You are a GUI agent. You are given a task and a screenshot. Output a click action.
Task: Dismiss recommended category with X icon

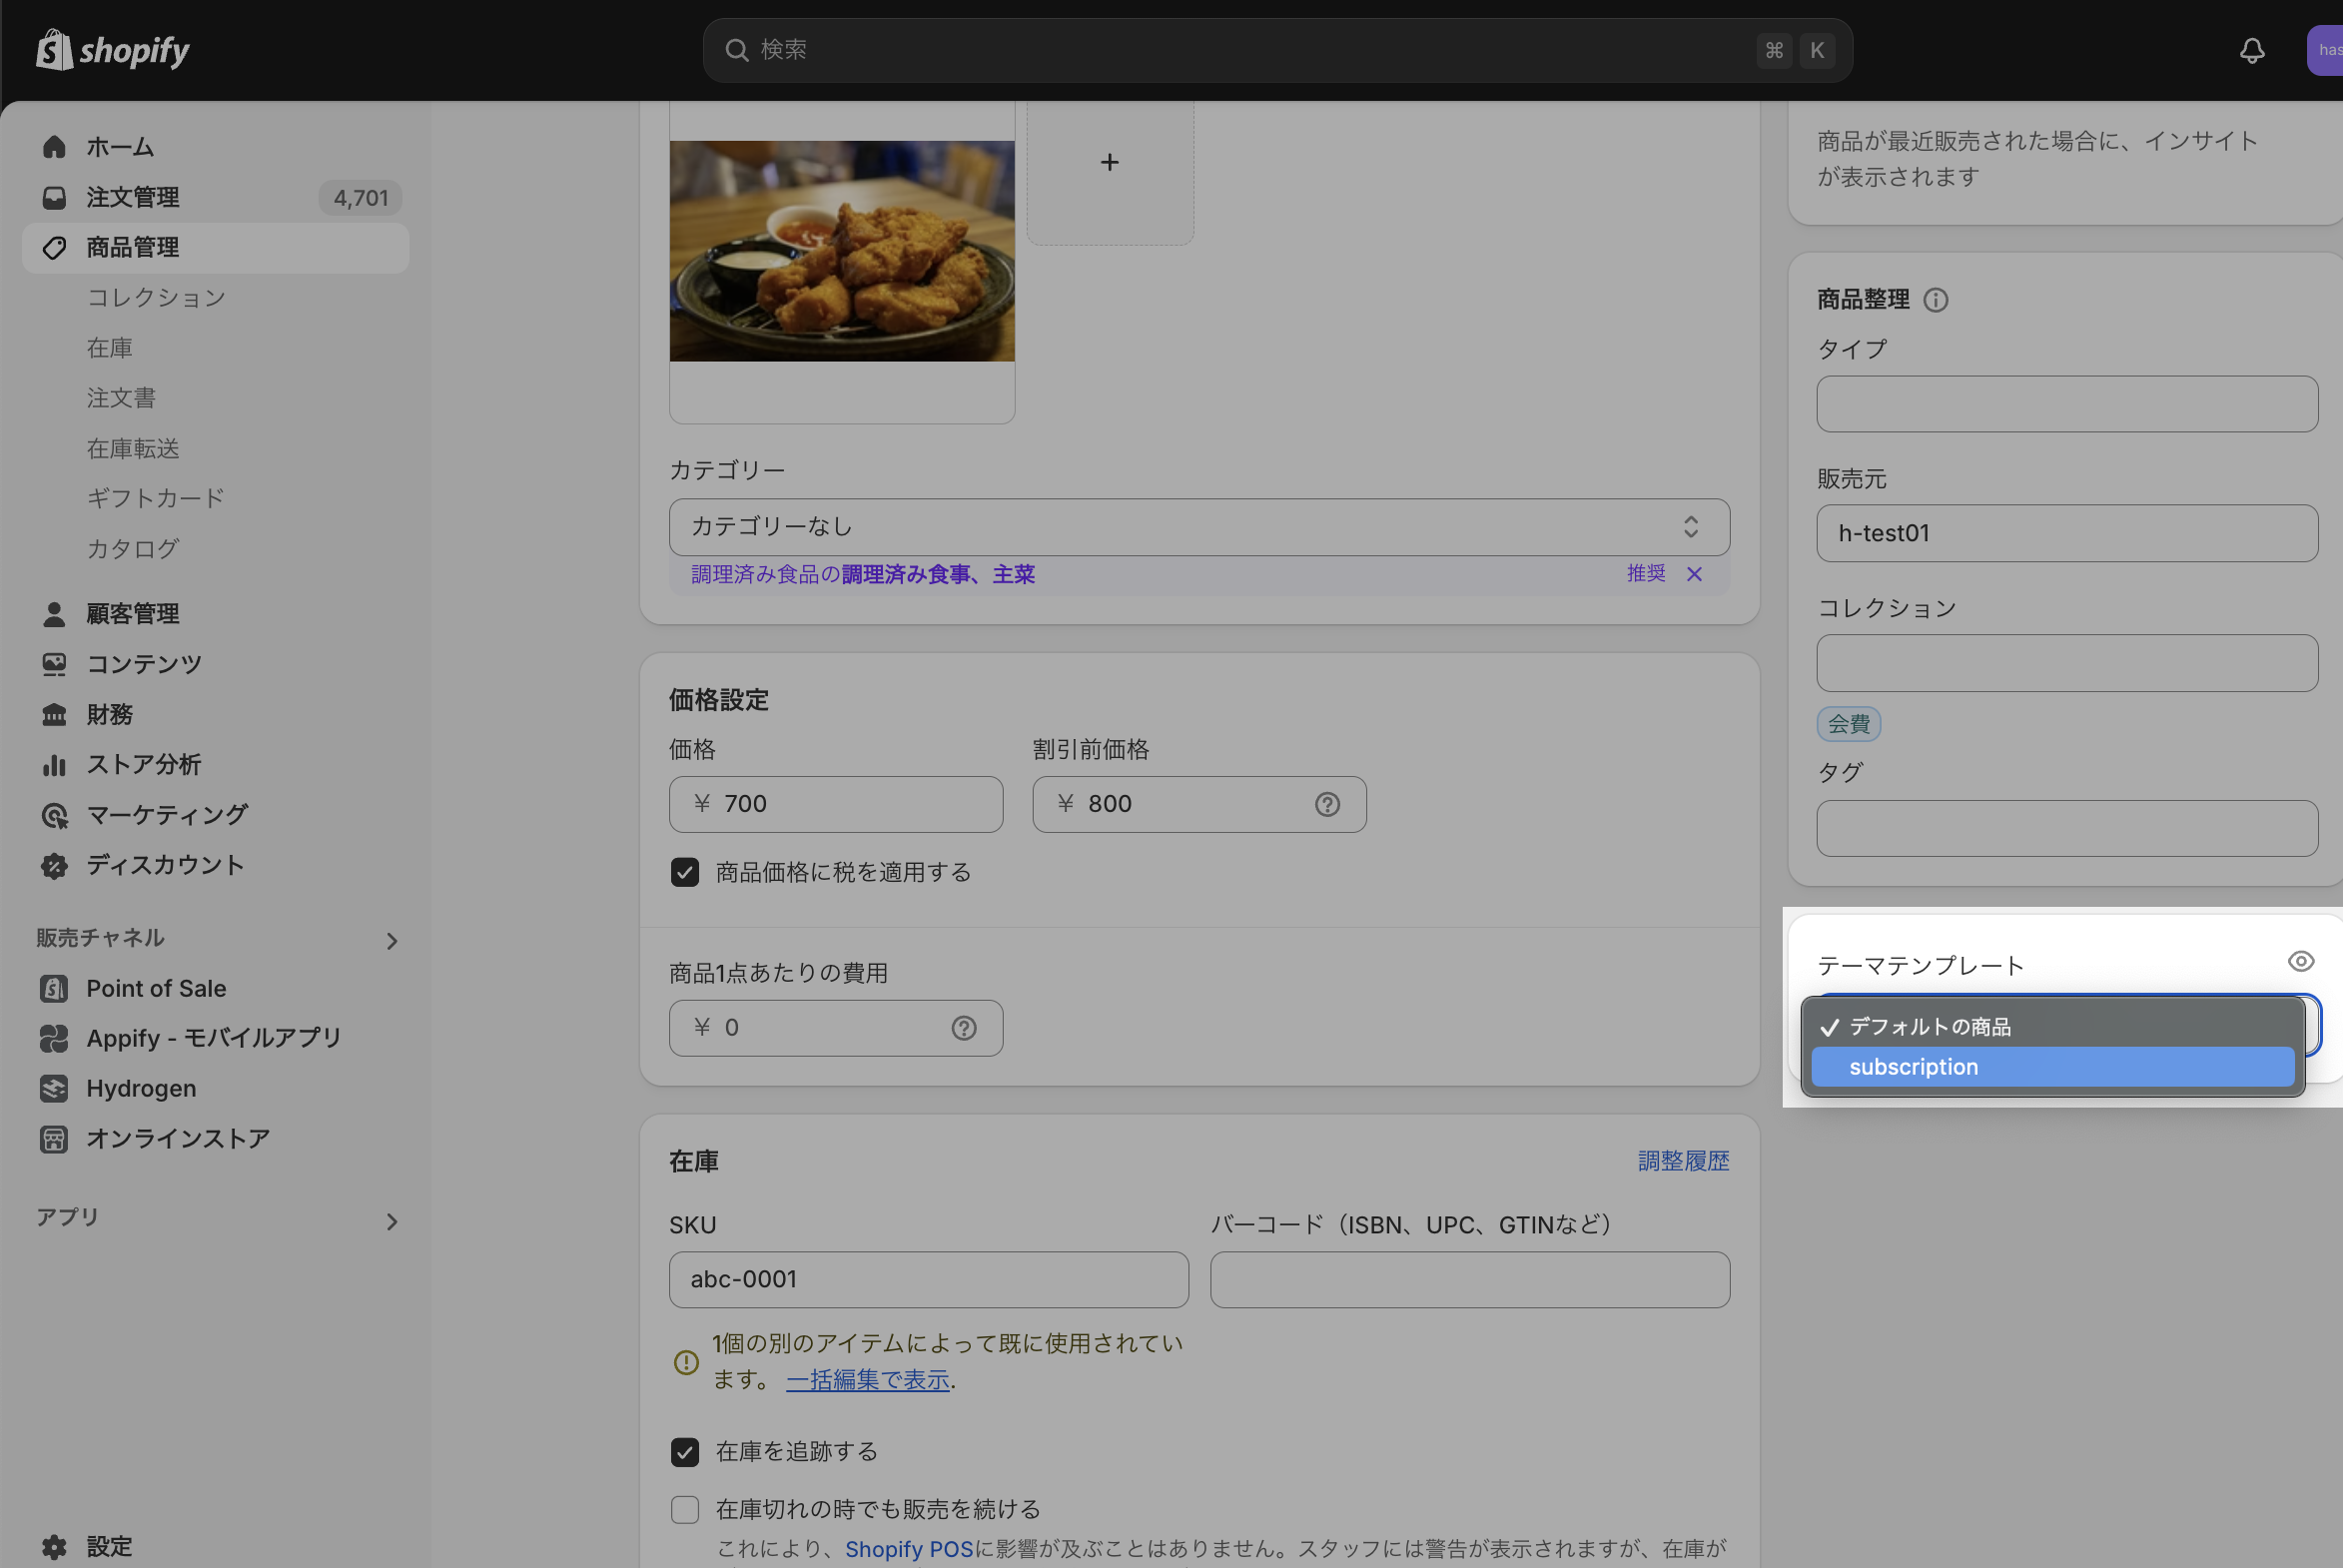(x=1694, y=574)
